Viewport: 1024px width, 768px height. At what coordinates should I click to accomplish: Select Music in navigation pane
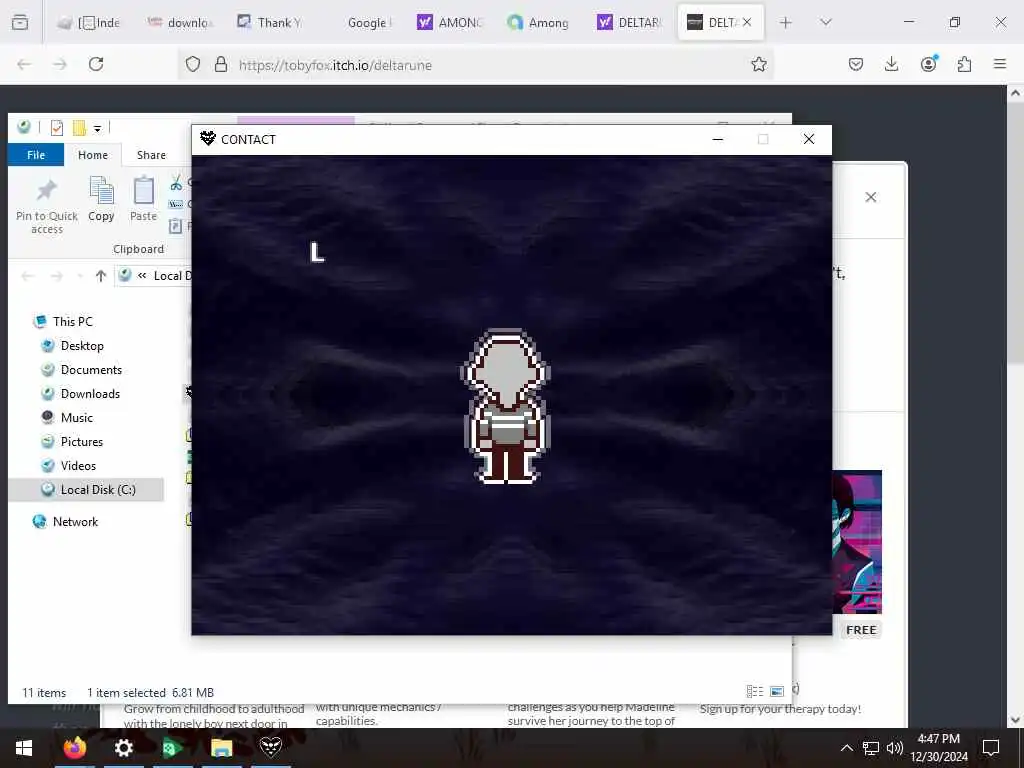pos(76,418)
